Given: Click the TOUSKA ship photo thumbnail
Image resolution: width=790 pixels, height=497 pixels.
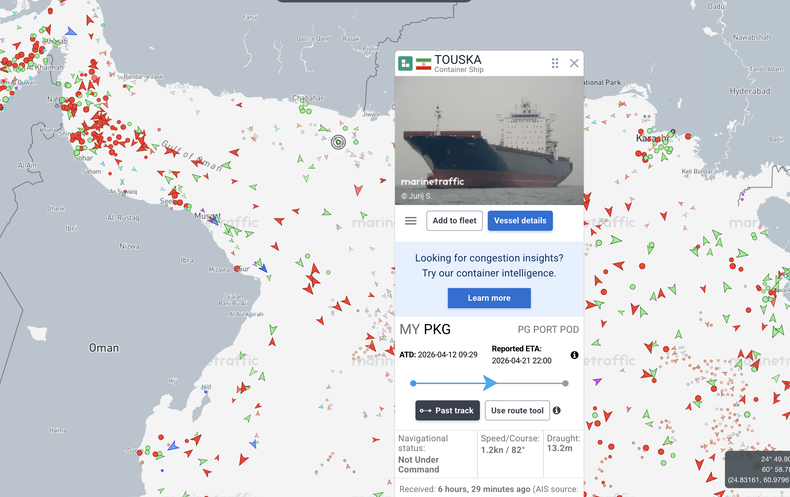Looking at the screenshot, I should [489, 141].
